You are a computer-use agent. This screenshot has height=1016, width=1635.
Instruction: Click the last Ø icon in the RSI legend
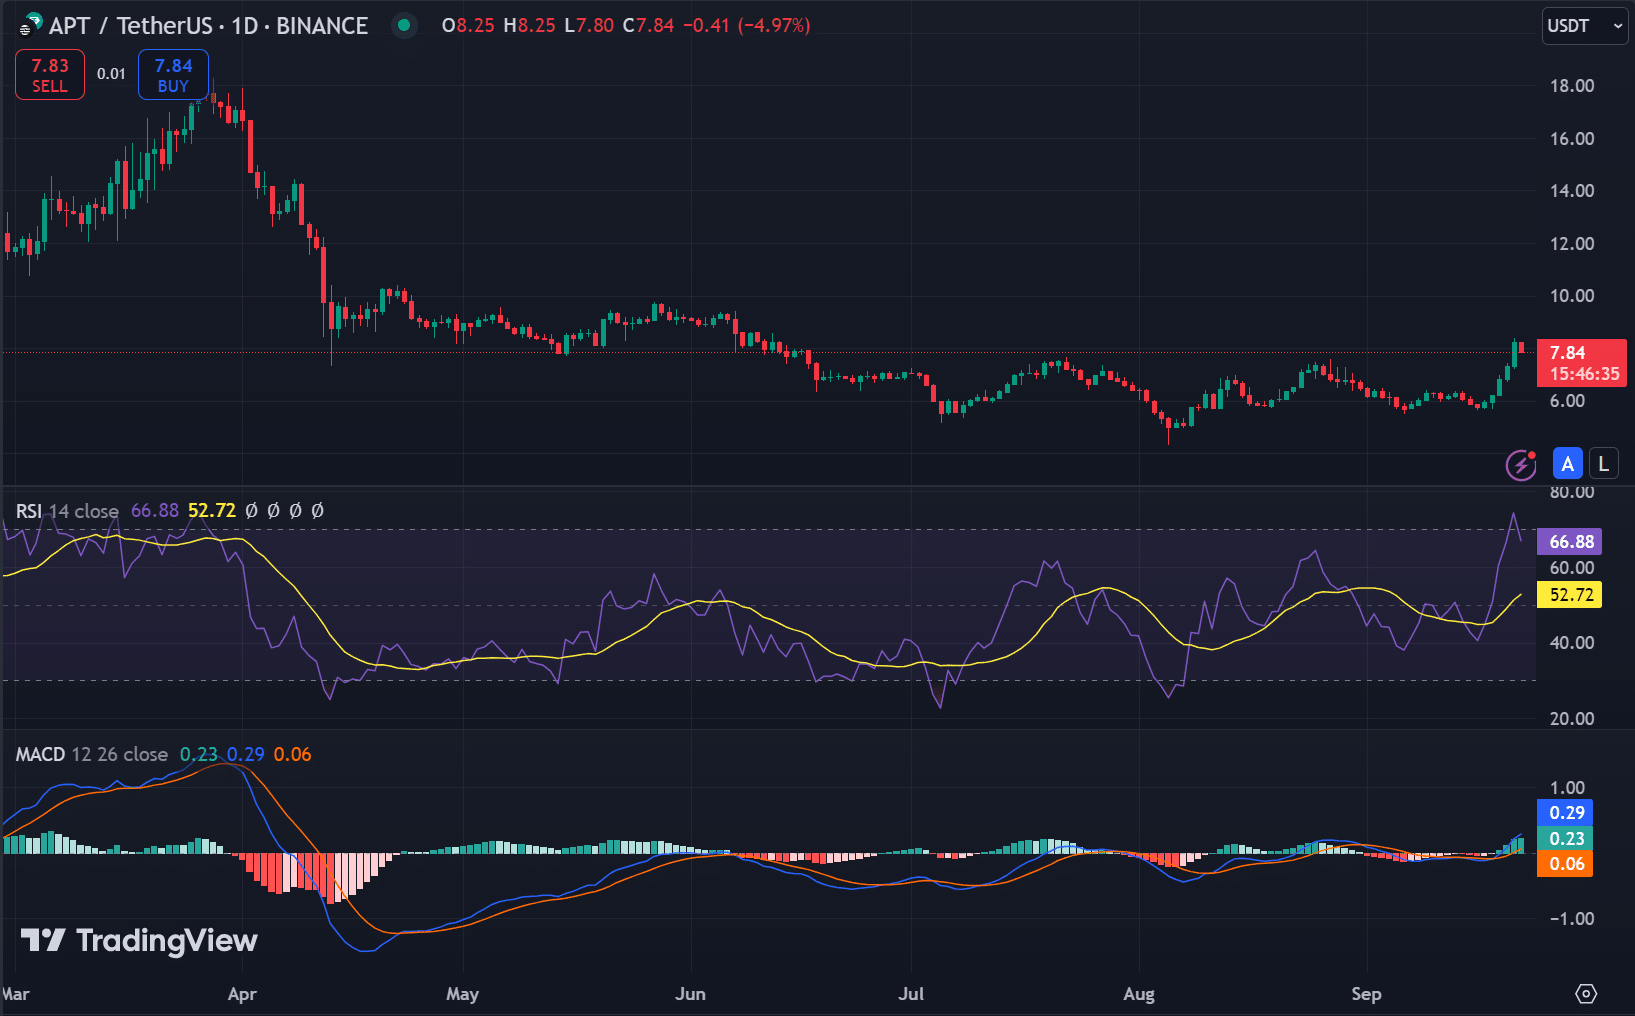coord(317,510)
